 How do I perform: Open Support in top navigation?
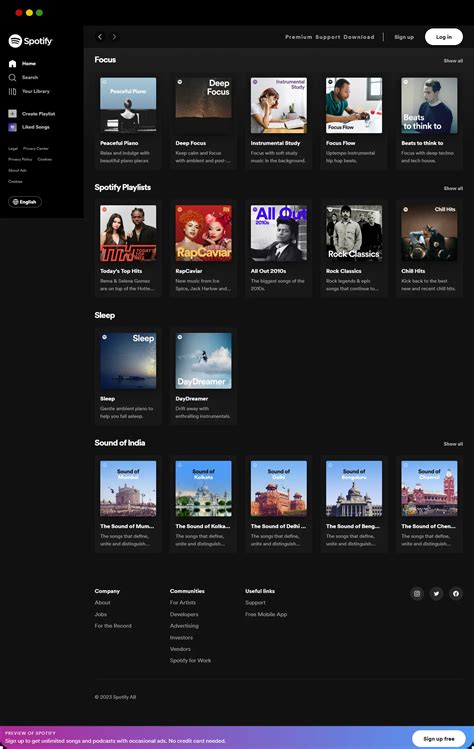point(328,37)
